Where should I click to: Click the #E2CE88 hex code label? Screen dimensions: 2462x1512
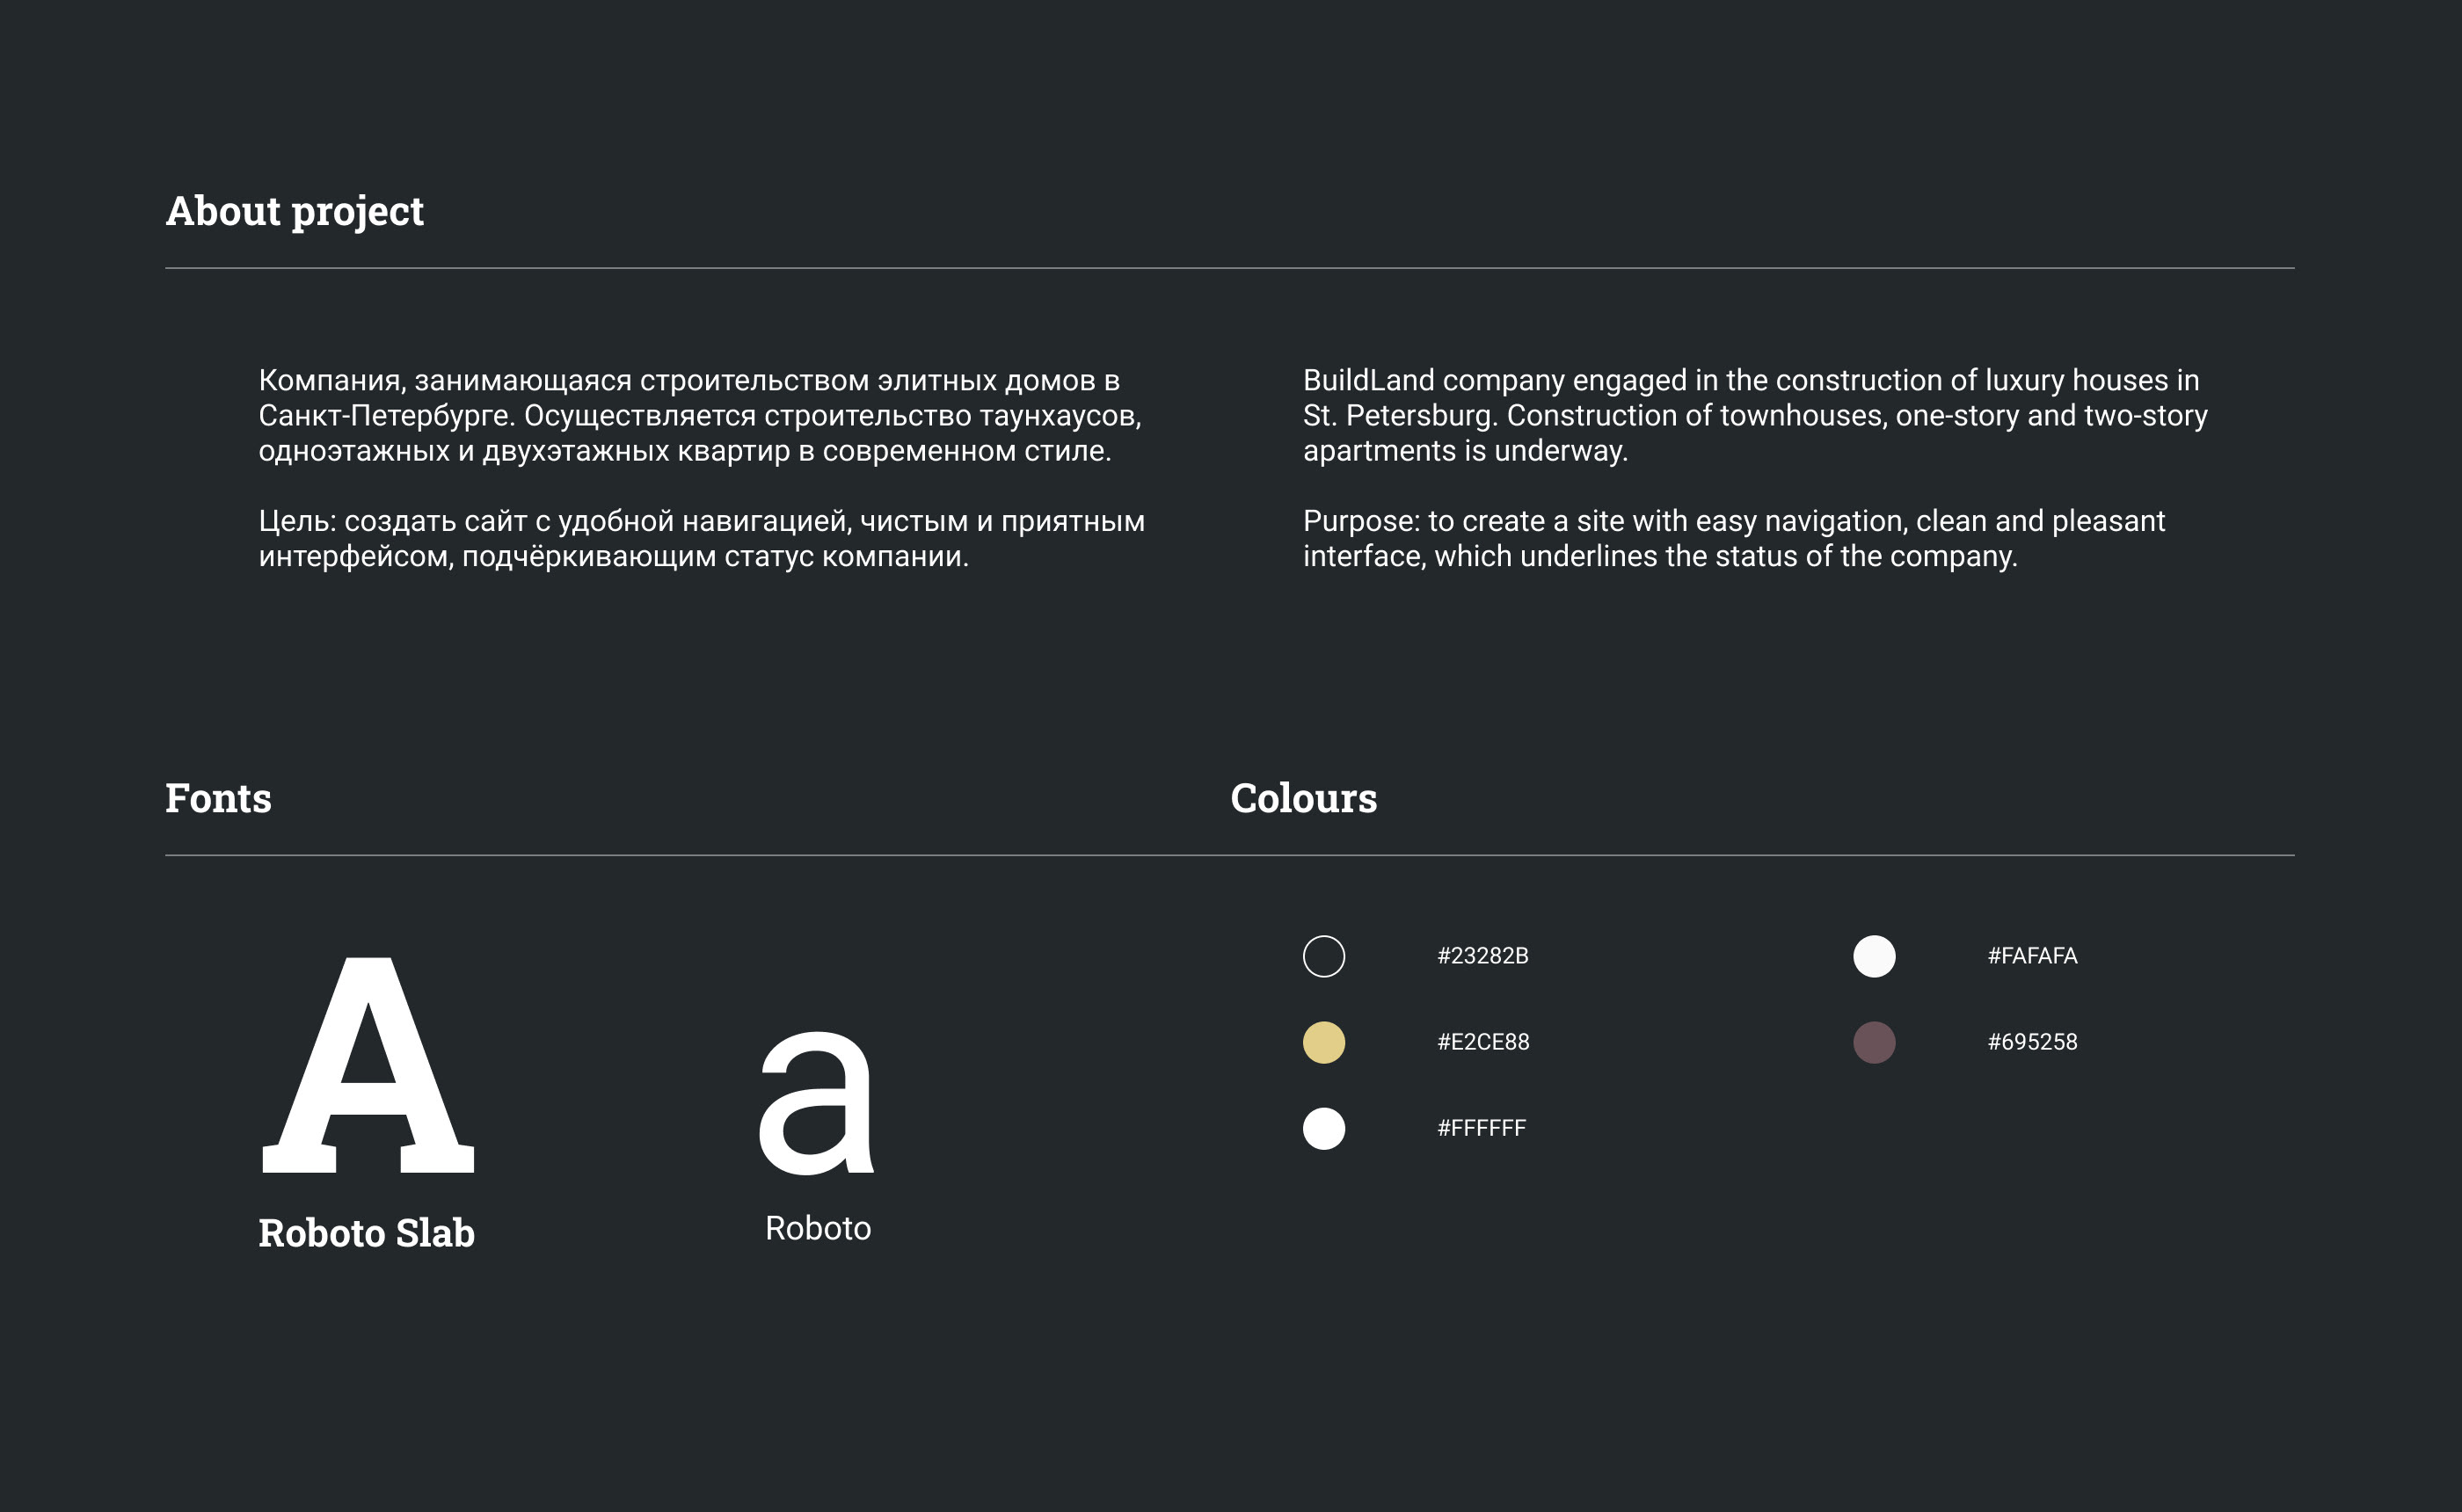(x=1482, y=1042)
